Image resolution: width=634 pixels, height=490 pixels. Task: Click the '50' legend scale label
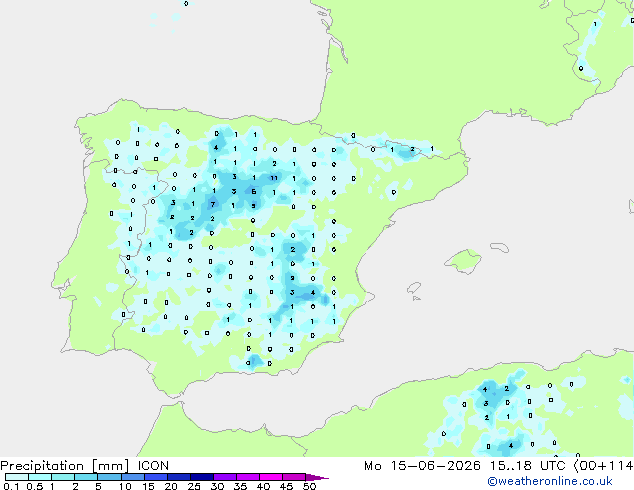click(309, 486)
